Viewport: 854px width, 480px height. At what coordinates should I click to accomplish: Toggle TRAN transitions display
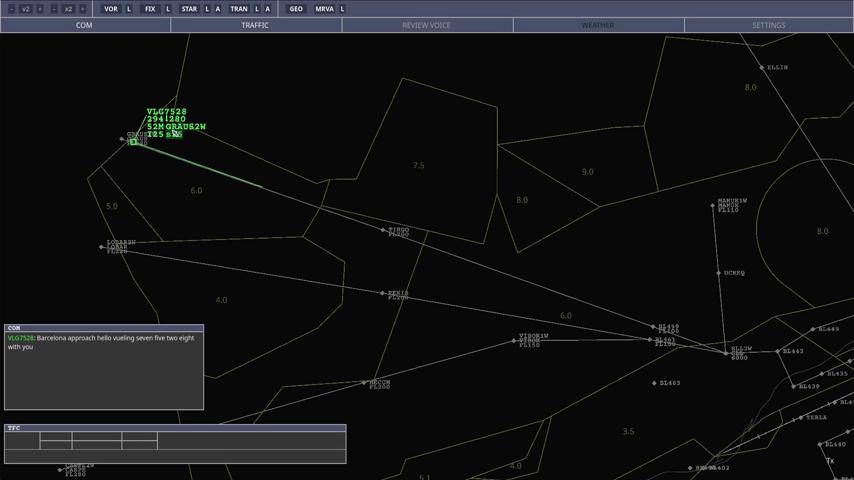tap(239, 9)
